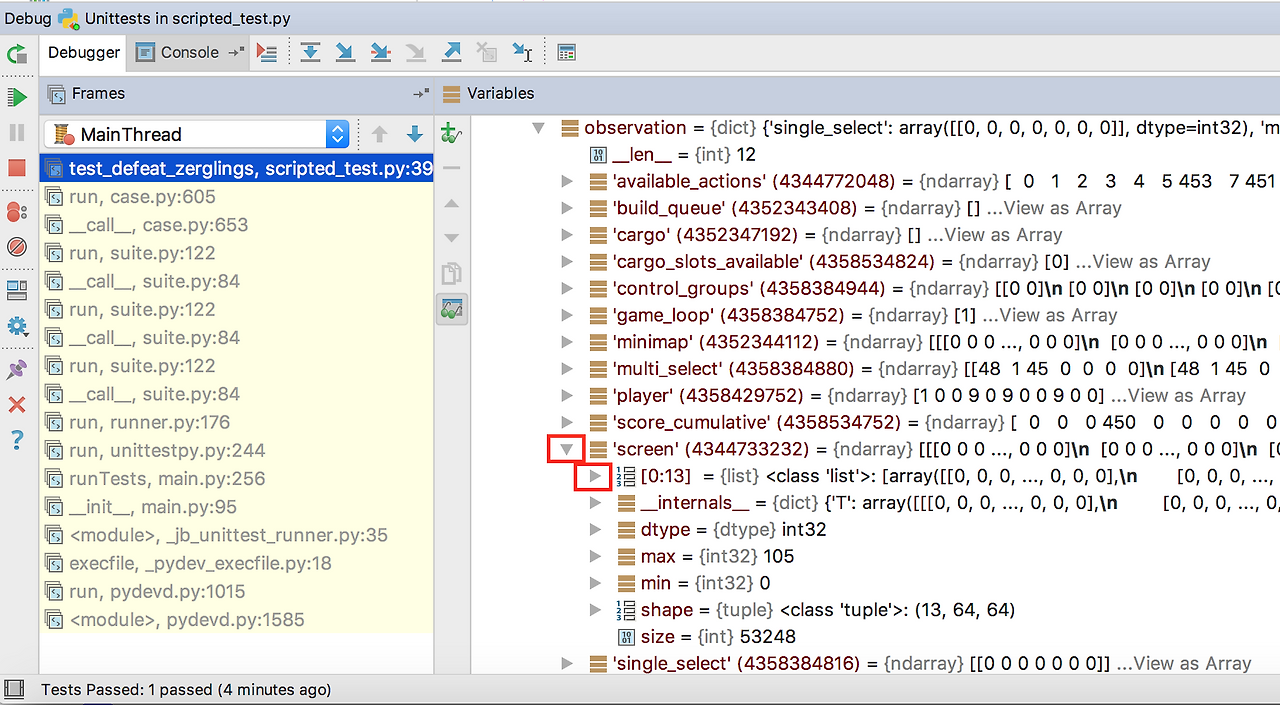The image size is (1280, 705).
Task: Rerun the Unittests debug session
Action: coord(17,54)
